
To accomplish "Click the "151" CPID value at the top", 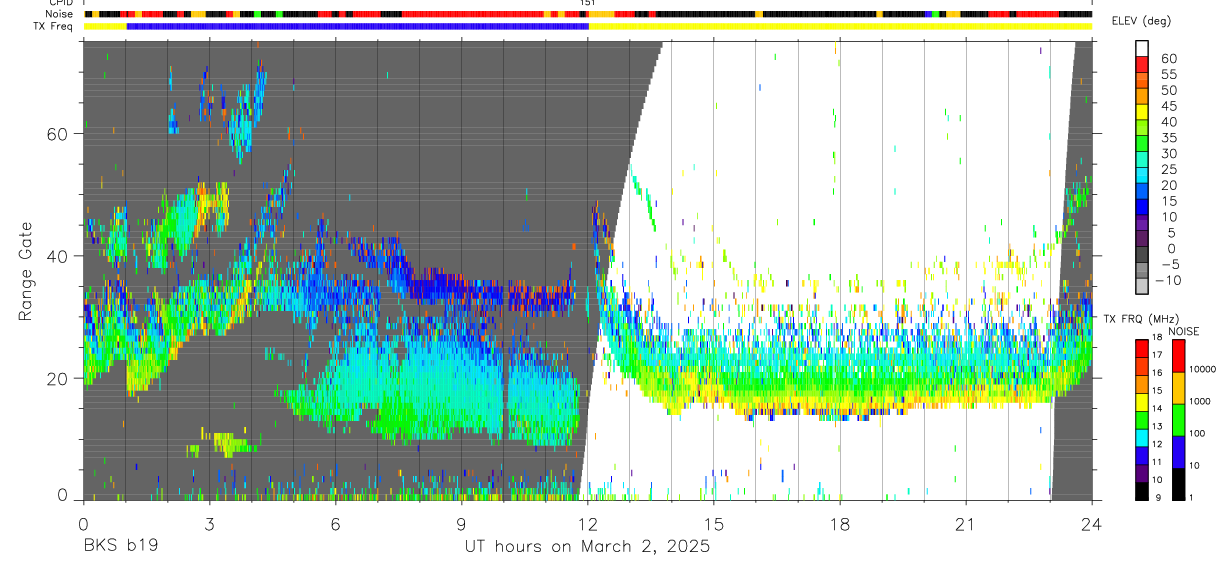I will (x=588, y=4).
